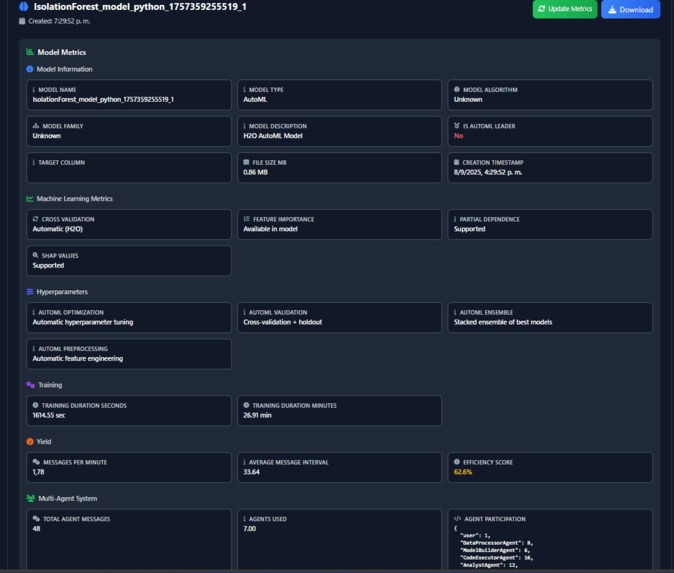
Task: Click the Feature Importance list icon
Action: (x=247, y=219)
